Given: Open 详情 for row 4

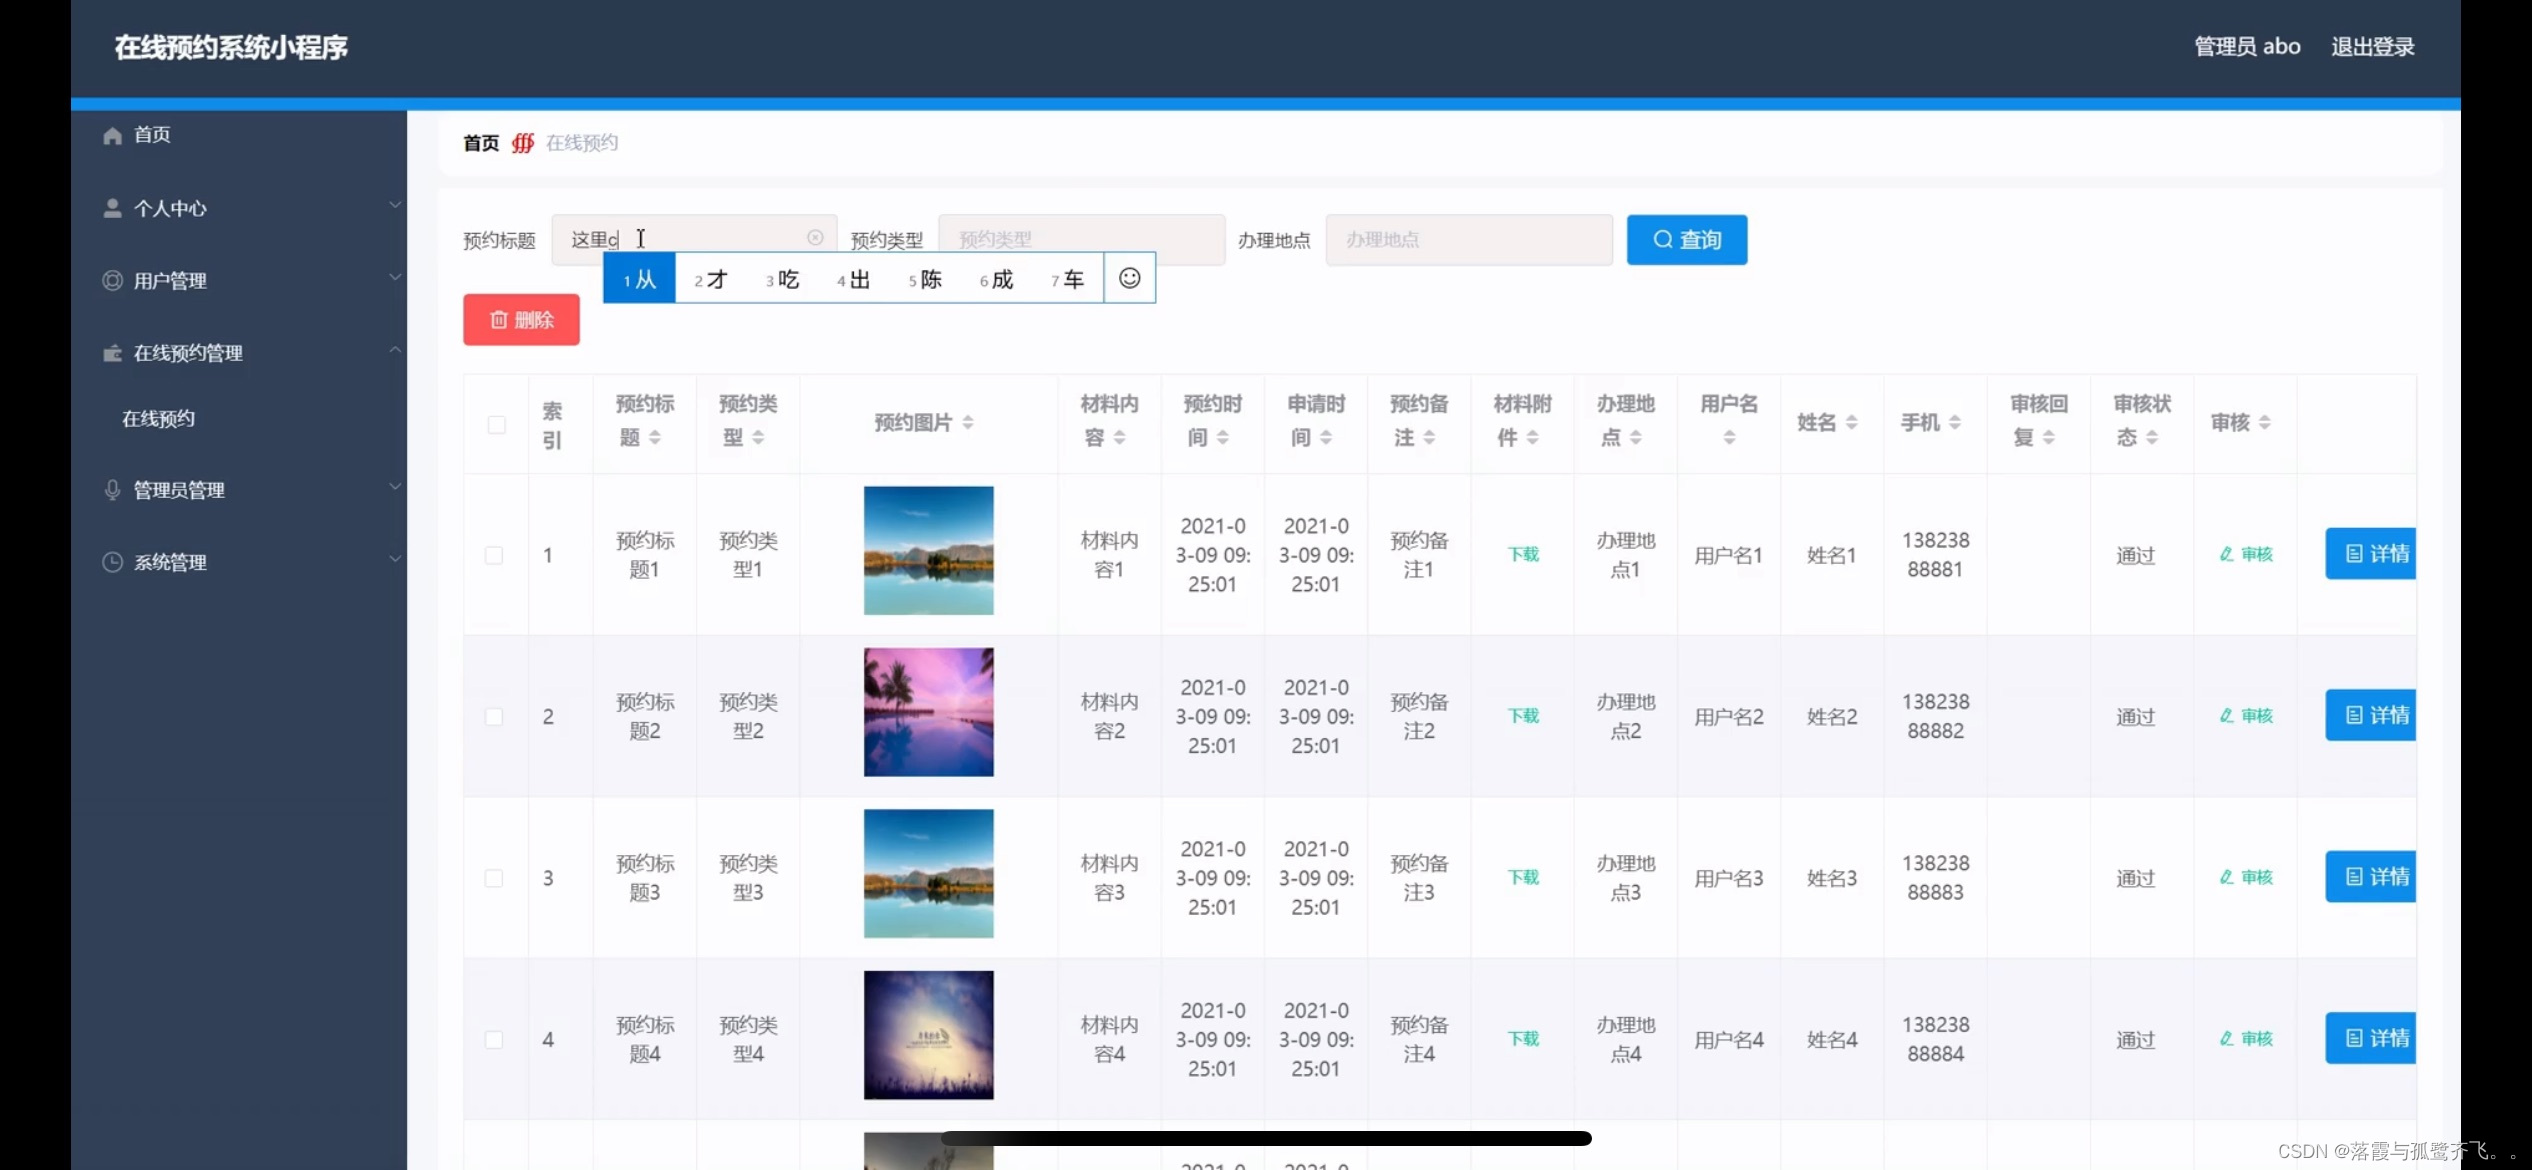Looking at the screenshot, I should pos(2371,1038).
